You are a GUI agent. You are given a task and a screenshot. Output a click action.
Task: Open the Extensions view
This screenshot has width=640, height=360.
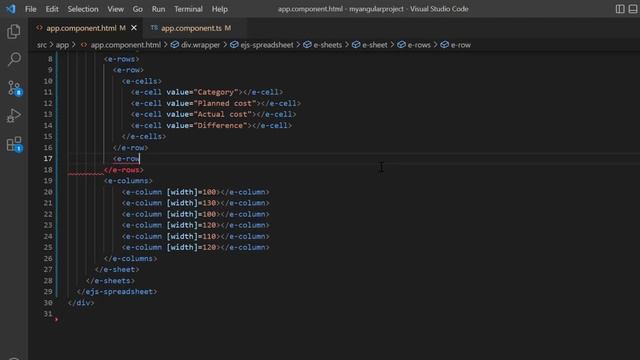click(x=14, y=144)
